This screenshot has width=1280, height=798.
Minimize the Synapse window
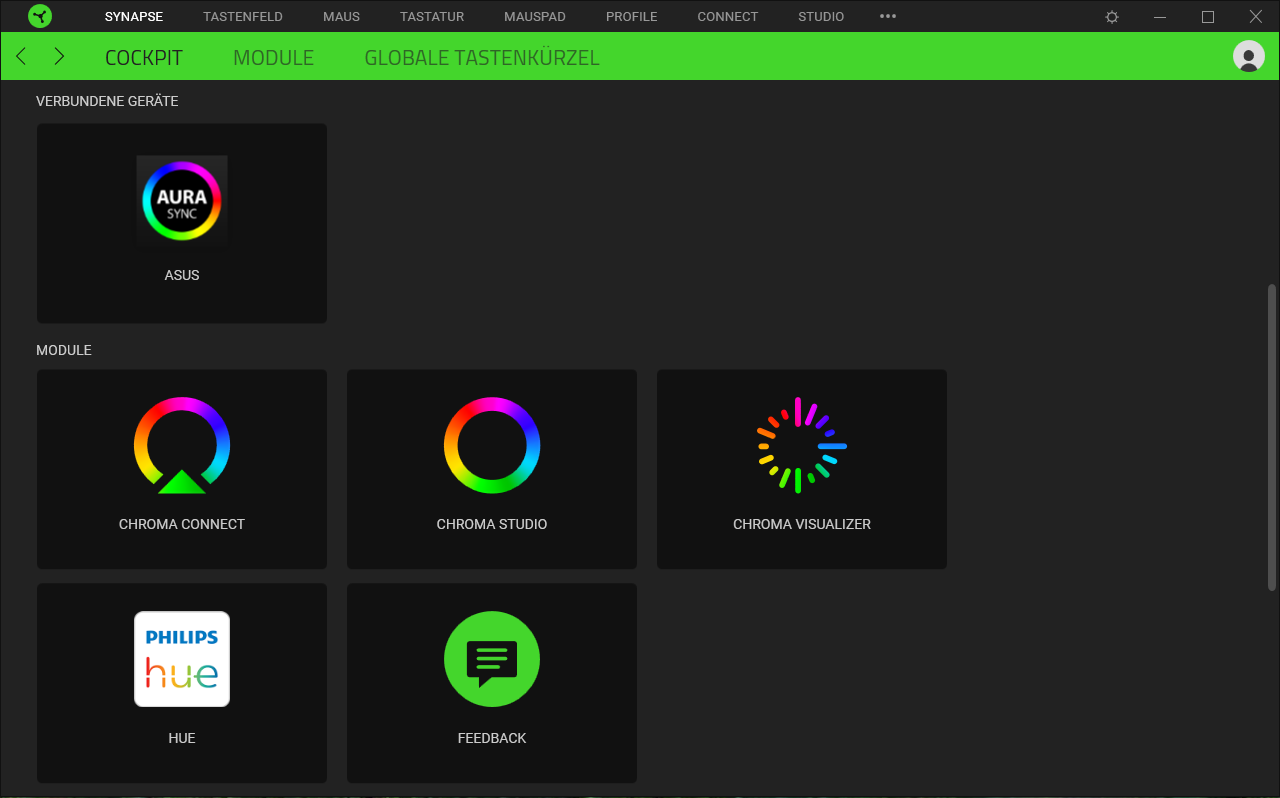pos(1160,17)
